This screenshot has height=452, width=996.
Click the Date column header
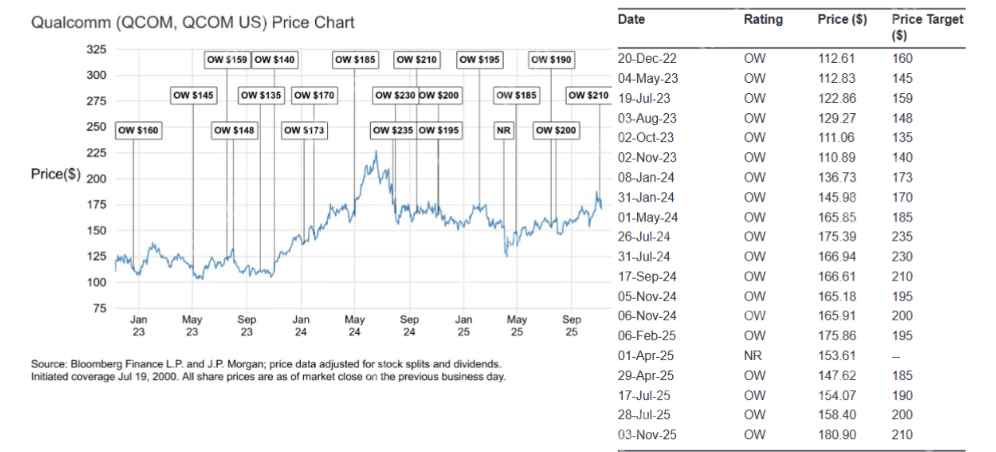pyautogui.click(x=631, y=19)
